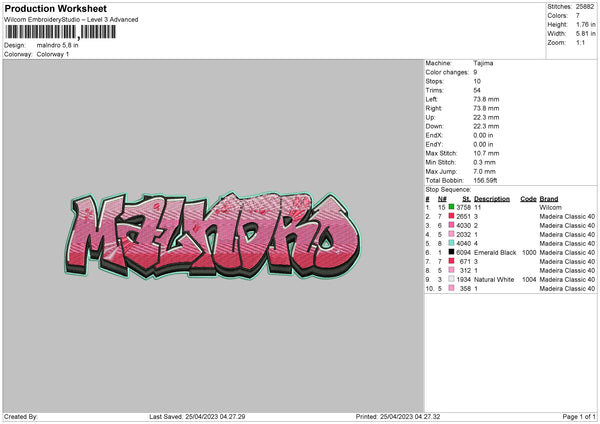Click the black swatch in Emerald Black row
The height and width of the screenshot is (424, 600).
(x=451, y=252)
